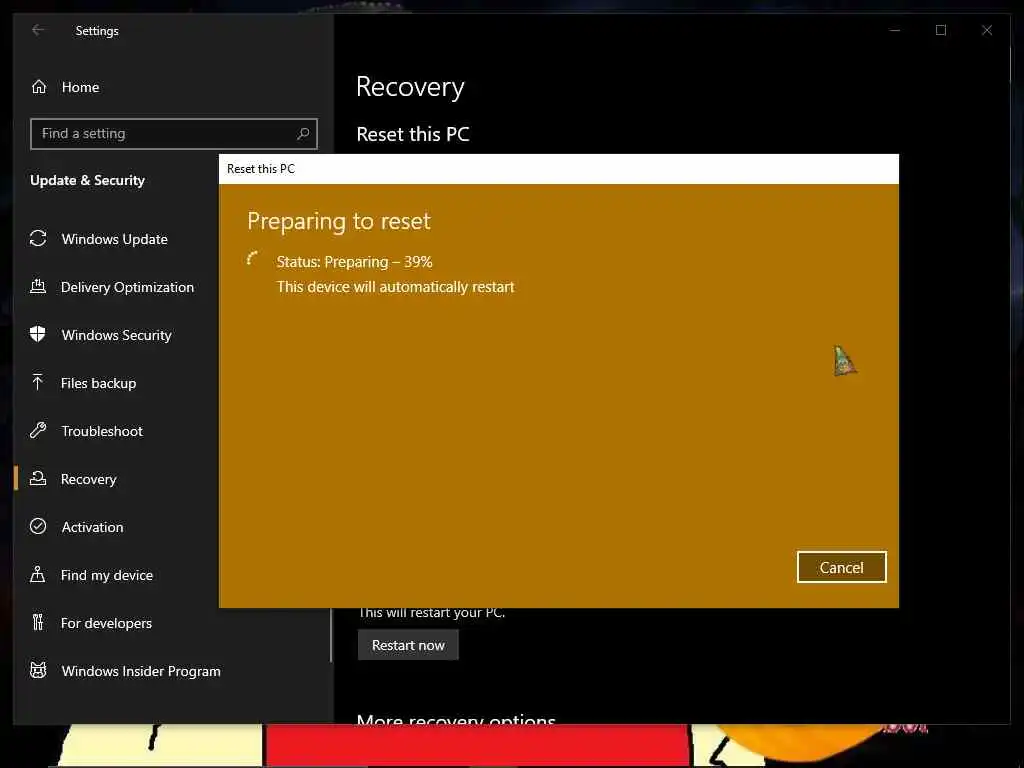Screen dimensions: 1024x768
Task: Open For developers settings
Action: 106,623
